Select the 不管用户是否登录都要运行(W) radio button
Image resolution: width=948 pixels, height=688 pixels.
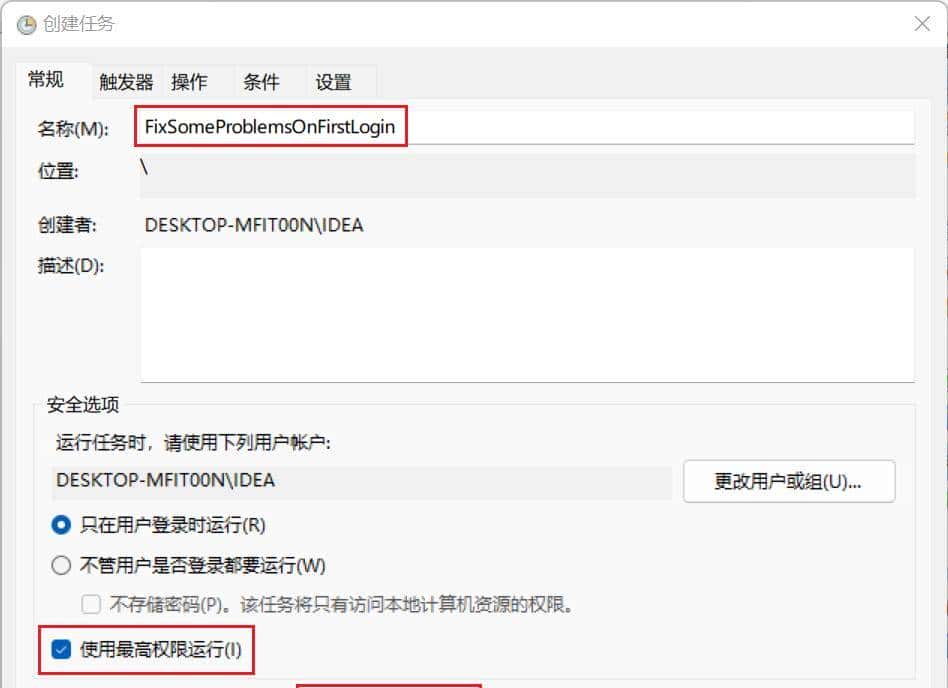click(x=61, y=565)
